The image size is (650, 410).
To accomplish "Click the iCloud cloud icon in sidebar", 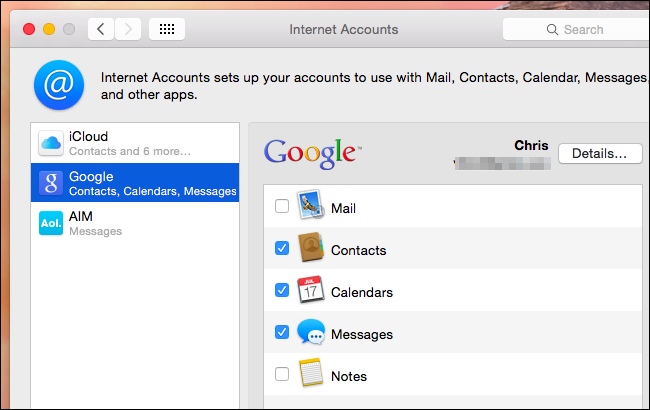I will pos(52,143).
